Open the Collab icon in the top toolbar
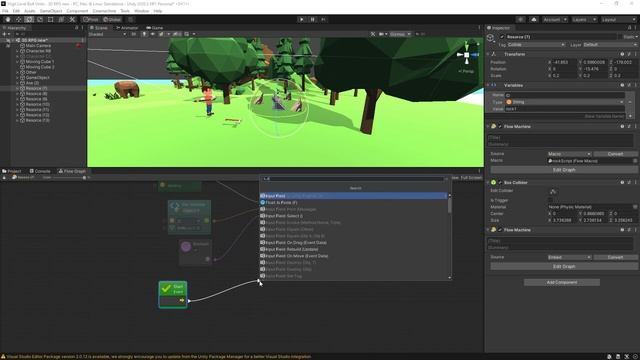Image resolution: width=640 pixels, height=360 pixels. (x=520, y=20)
